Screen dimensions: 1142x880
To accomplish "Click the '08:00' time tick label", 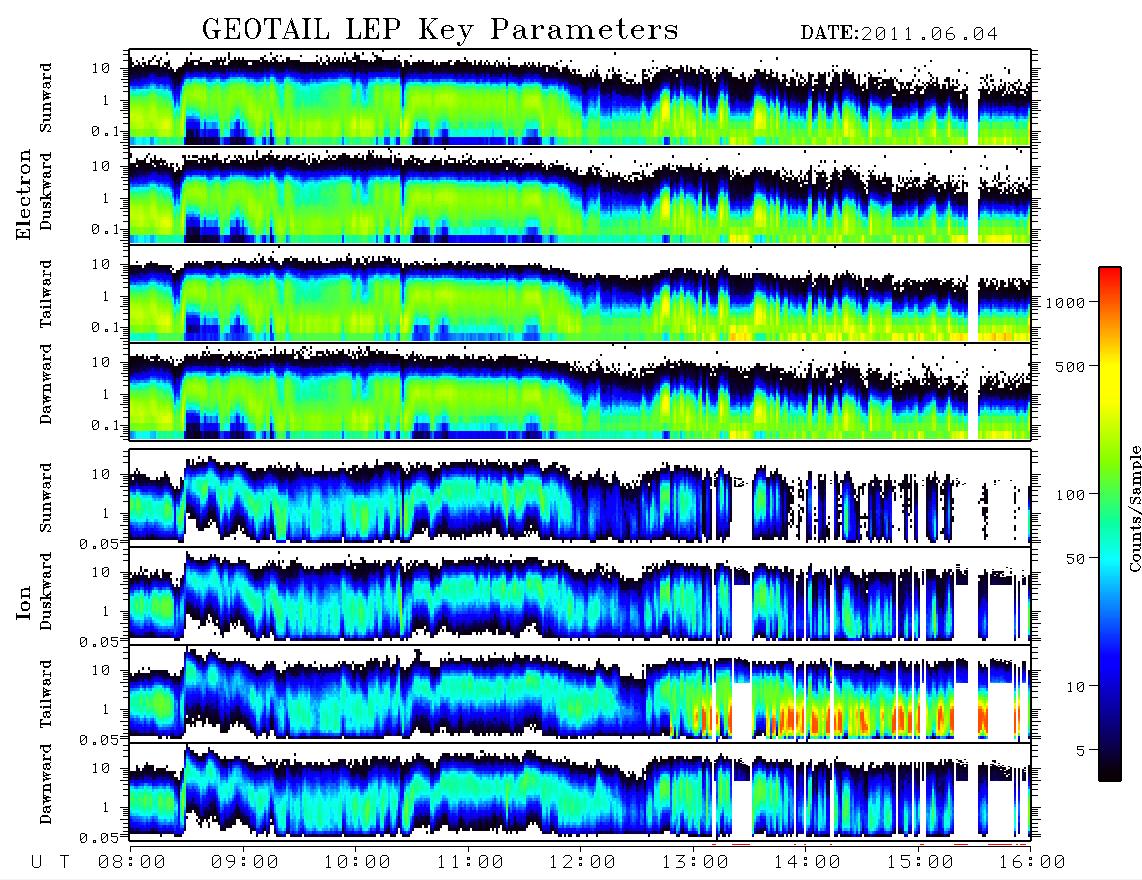I will pyautogui.click(x=132, y=862).
